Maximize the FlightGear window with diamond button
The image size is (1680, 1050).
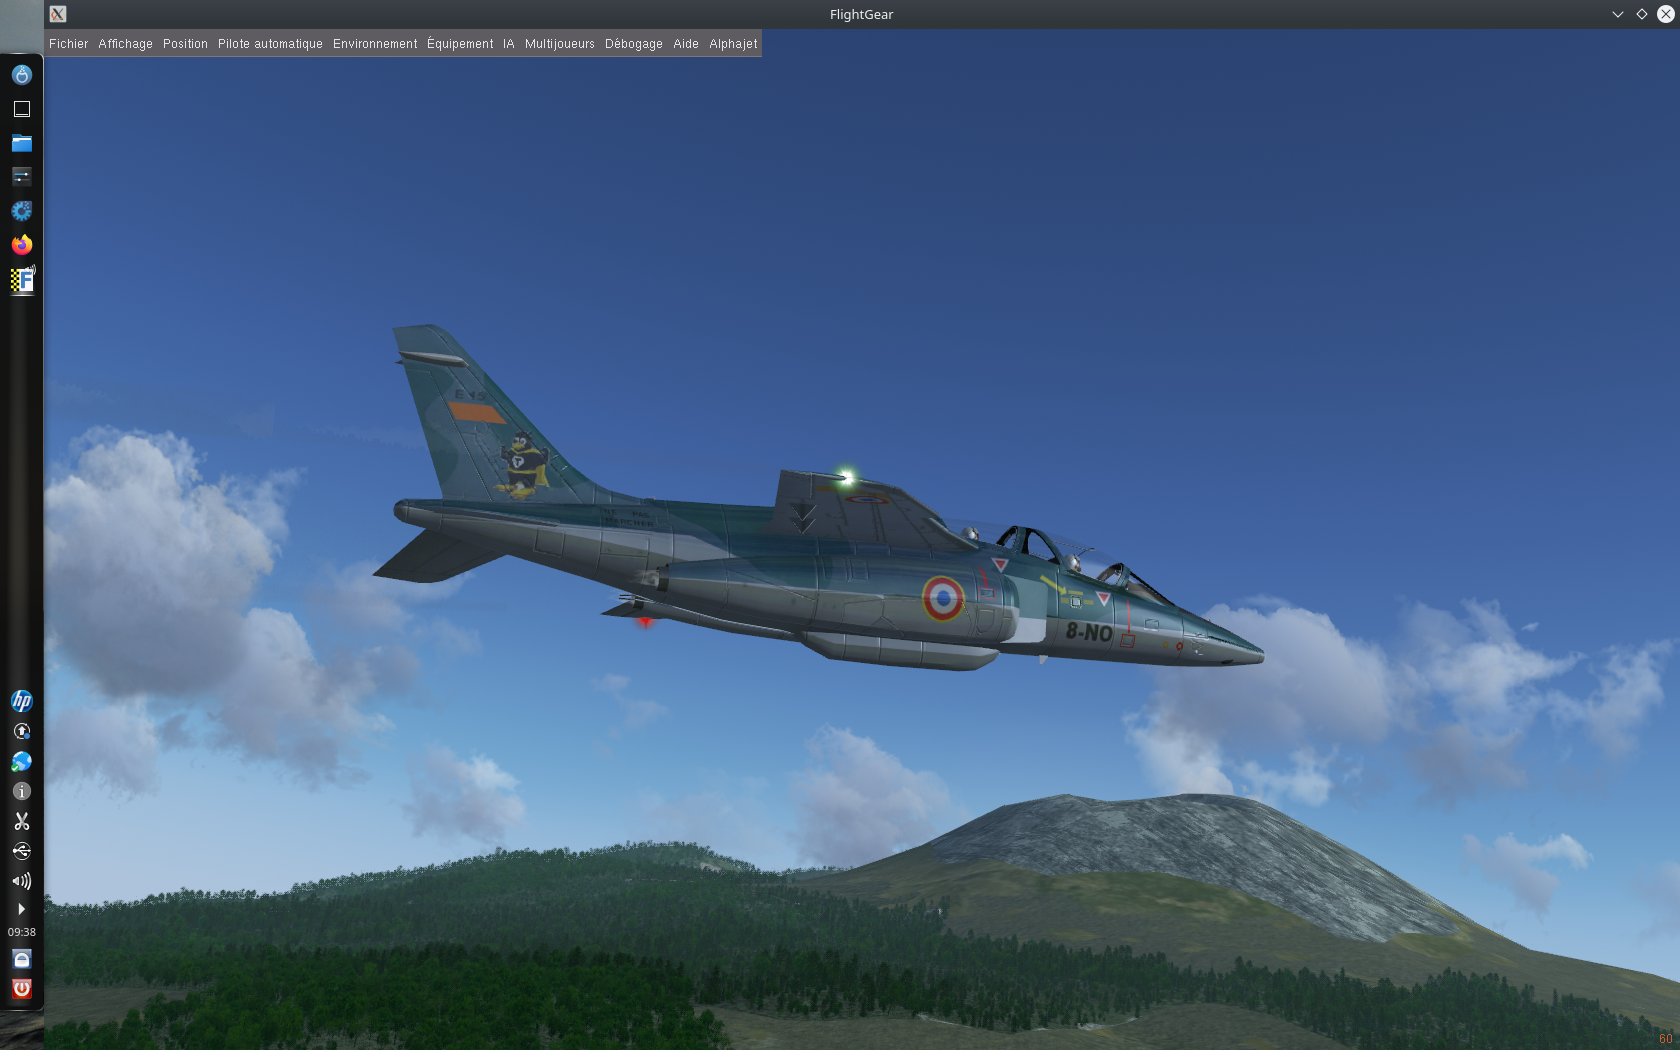1641,14
